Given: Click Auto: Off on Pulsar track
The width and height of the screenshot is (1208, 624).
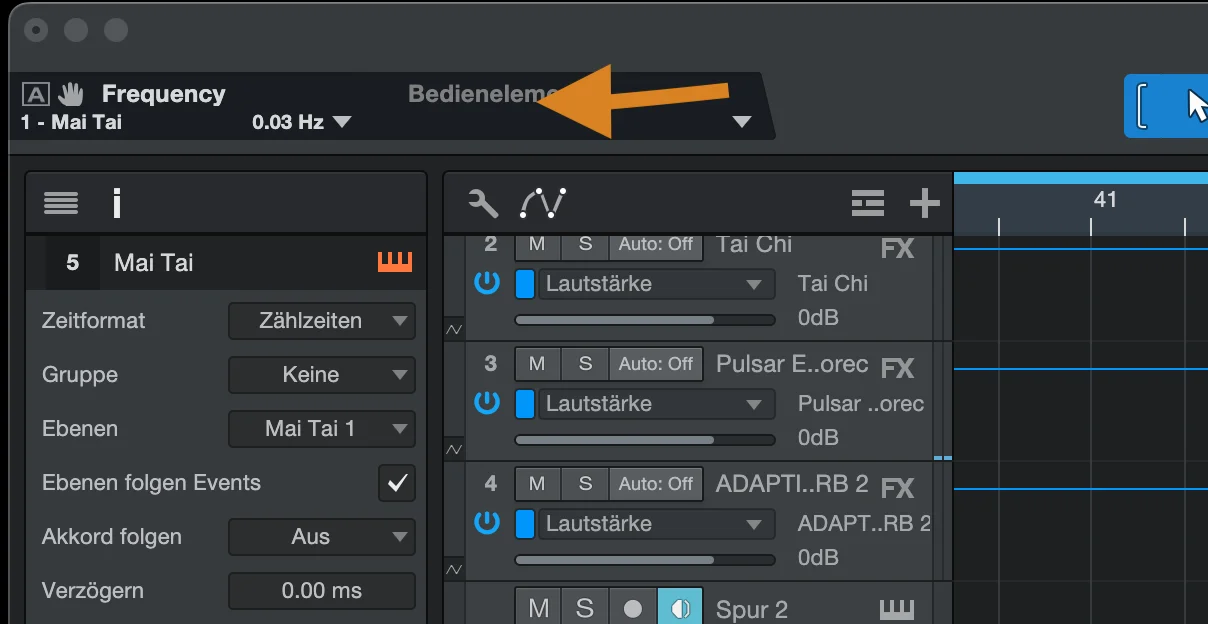Looking at the screenshot, I should tap(656, 364).
